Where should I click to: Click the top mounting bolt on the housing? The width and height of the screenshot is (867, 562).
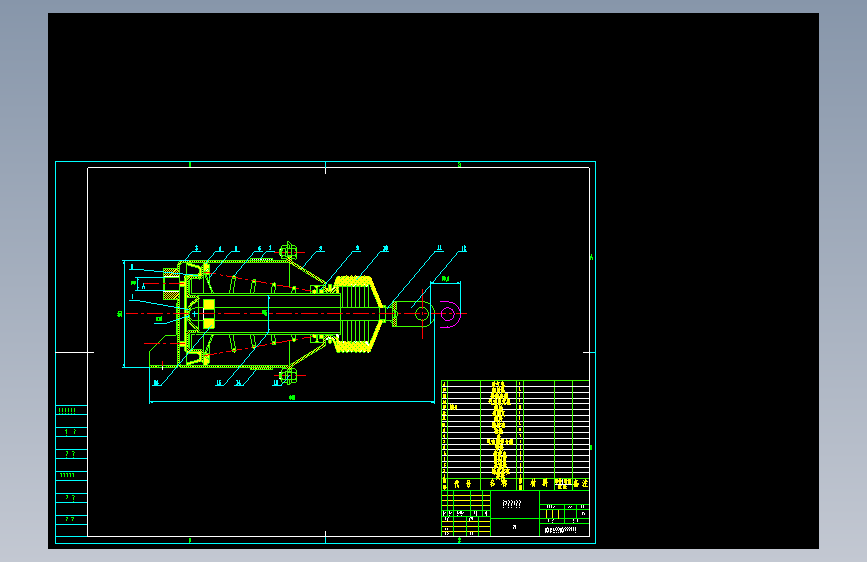click(x=288, y=252)
